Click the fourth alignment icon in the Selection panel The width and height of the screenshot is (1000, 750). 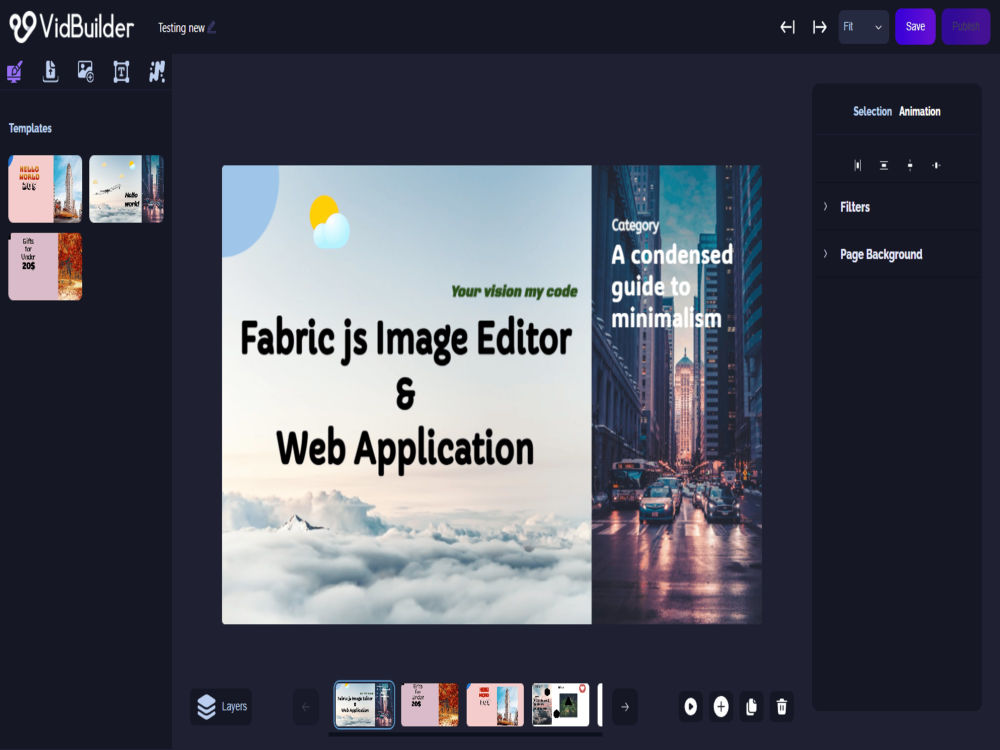[x=936, y=165]
